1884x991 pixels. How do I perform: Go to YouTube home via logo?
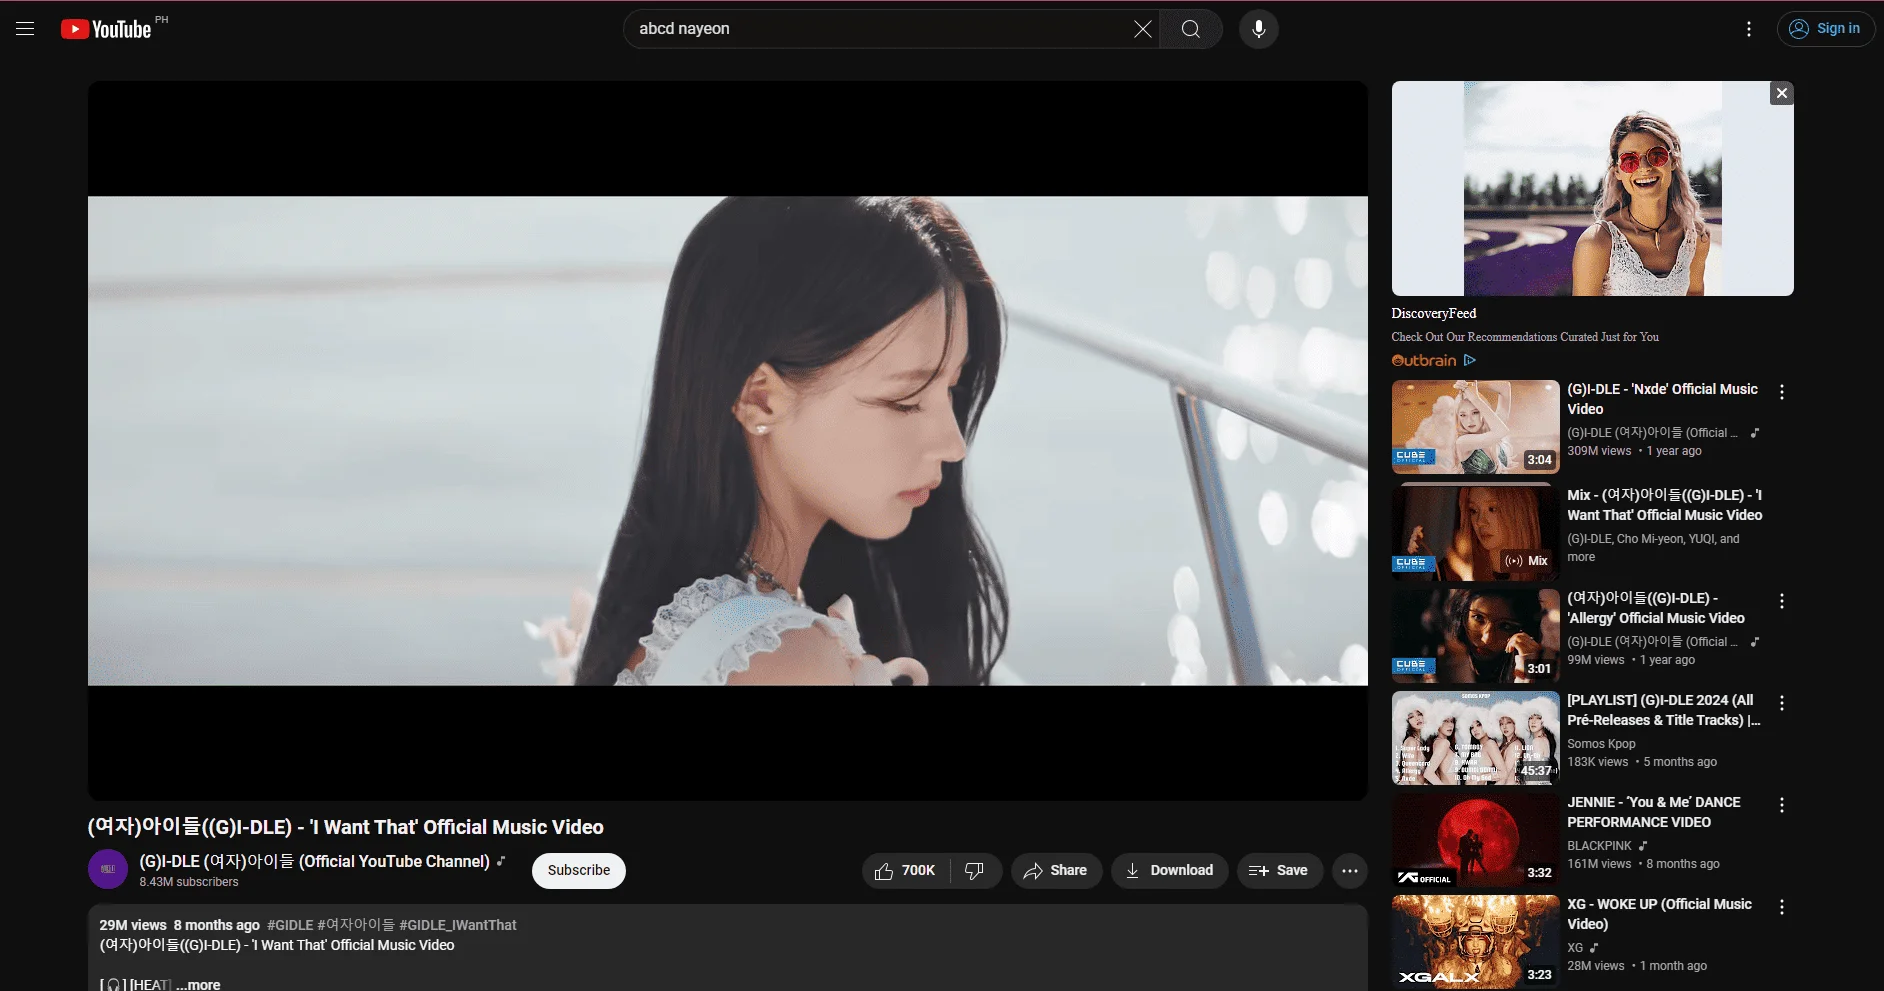point(106,29)
